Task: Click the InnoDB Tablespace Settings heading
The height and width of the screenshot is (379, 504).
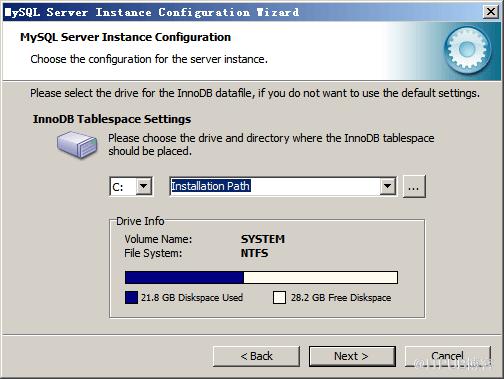Action: coord(112,119)
